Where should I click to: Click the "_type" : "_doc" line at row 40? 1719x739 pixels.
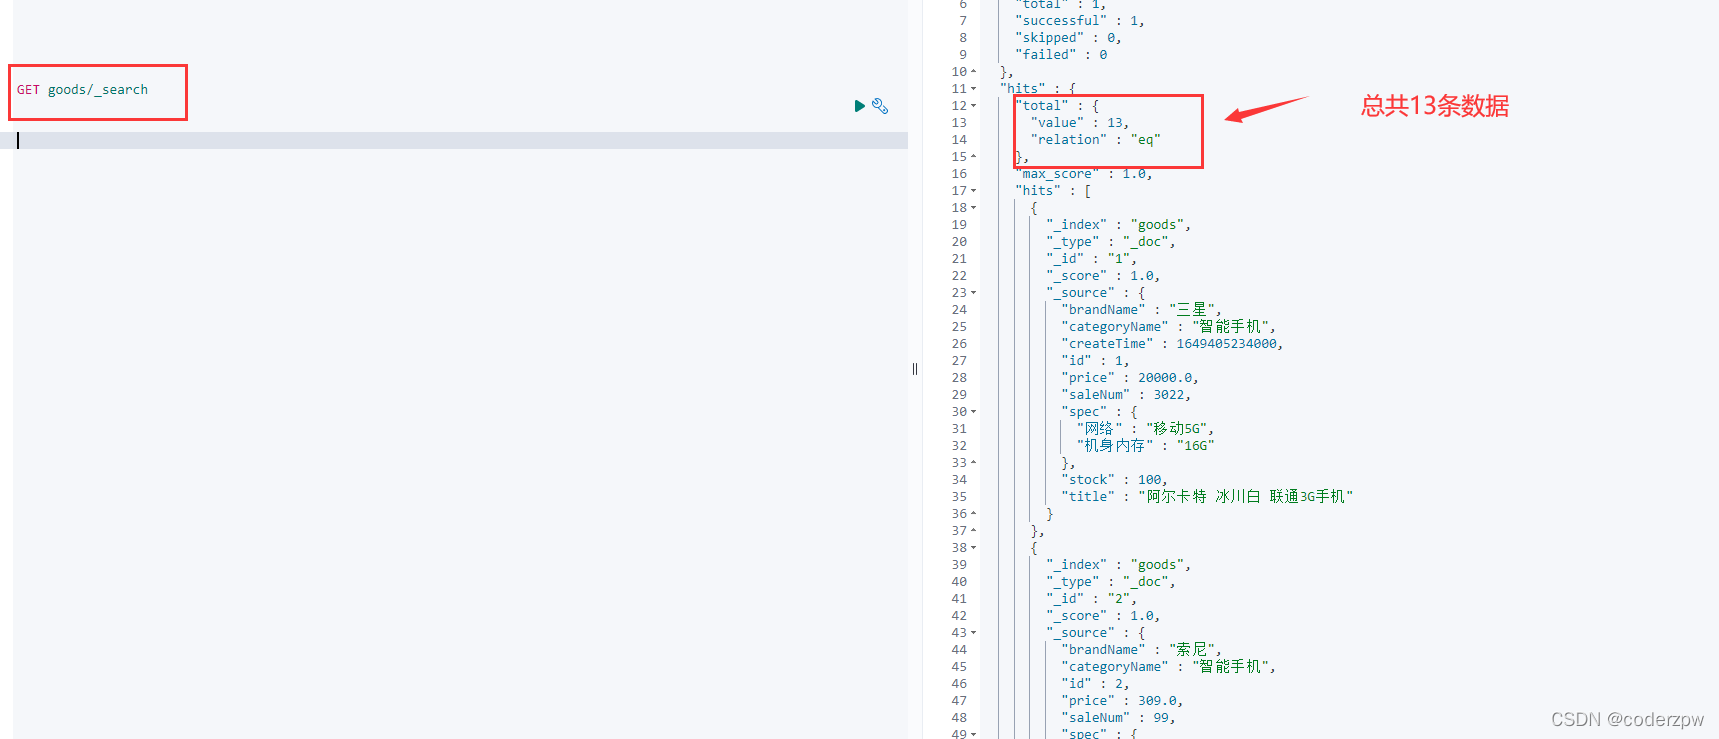tap(1111, 582)
